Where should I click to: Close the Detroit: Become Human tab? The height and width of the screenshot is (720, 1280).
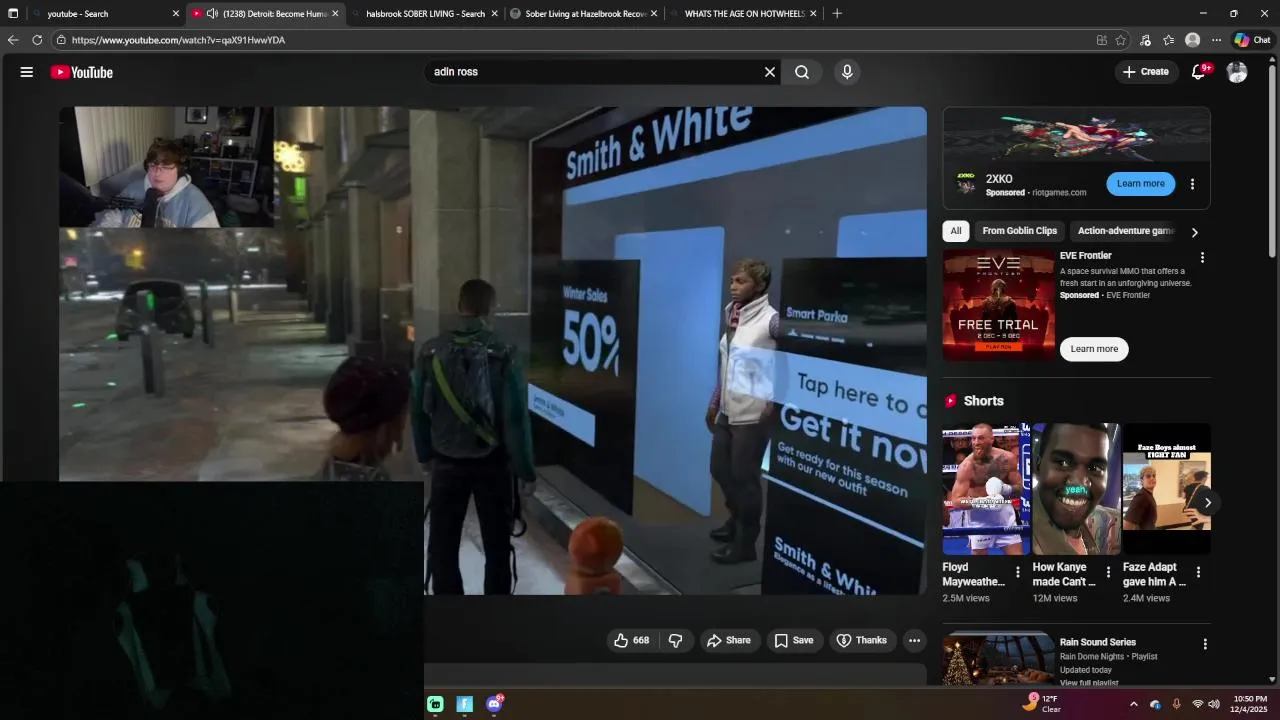tap(335, 14)
